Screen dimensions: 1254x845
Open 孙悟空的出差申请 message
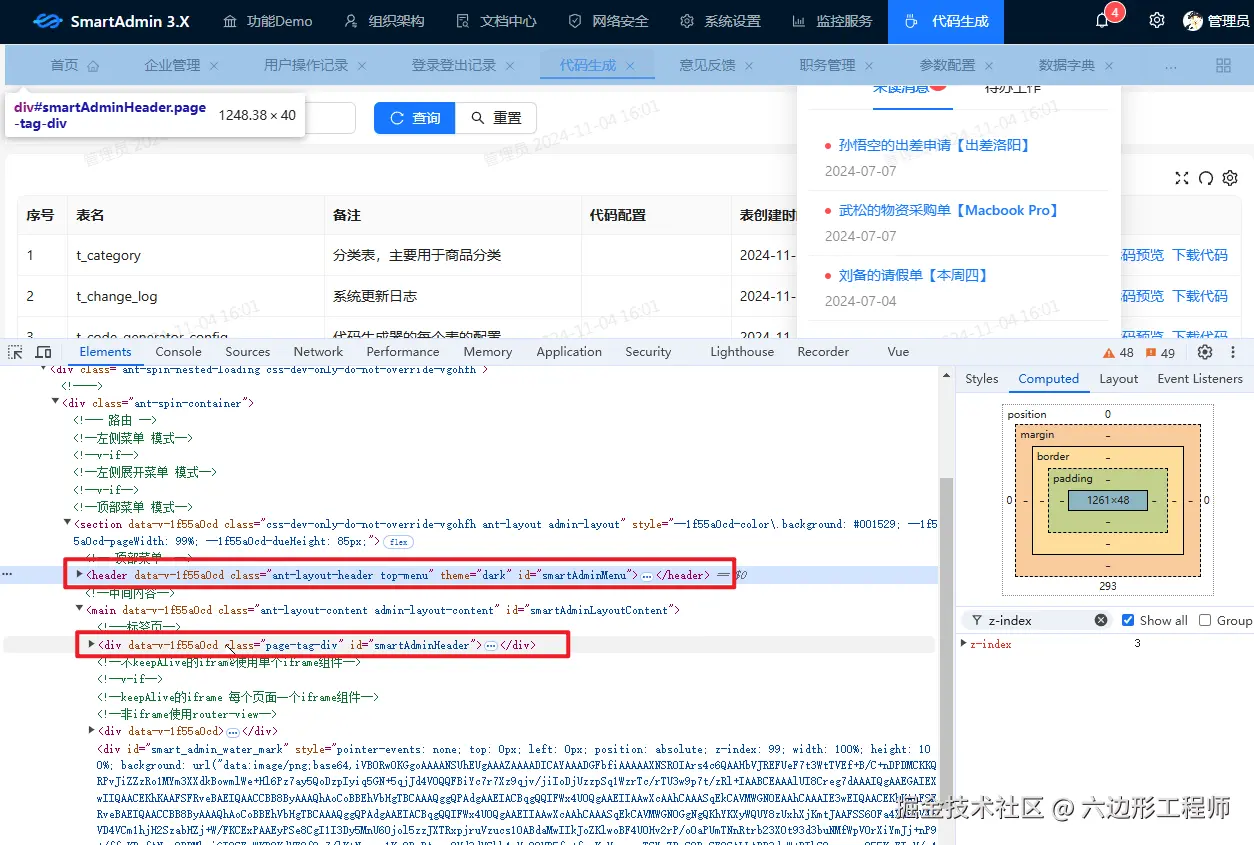[x=934, y=145]
